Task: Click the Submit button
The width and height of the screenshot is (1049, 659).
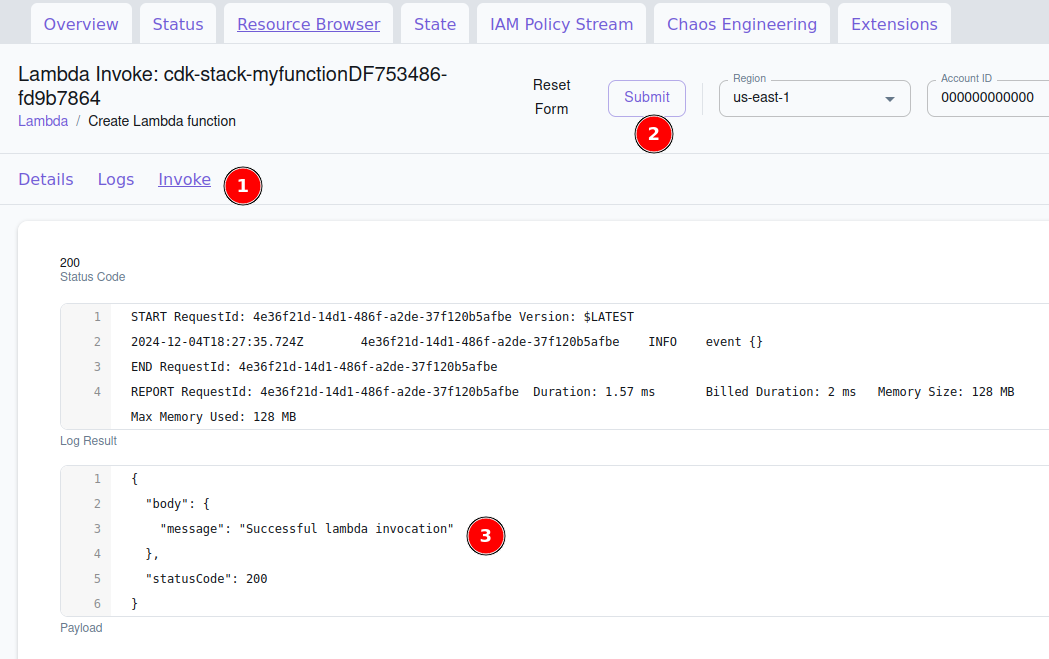Action: point(647,98)
